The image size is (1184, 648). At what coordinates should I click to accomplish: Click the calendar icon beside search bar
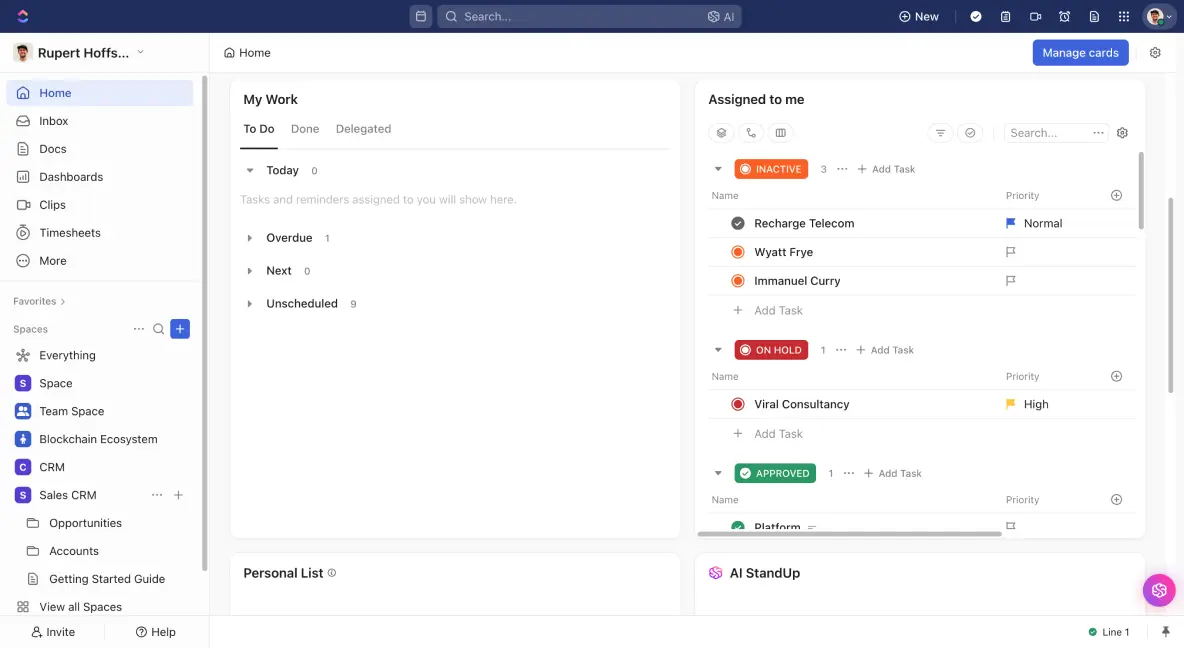(x=421, y=17)
